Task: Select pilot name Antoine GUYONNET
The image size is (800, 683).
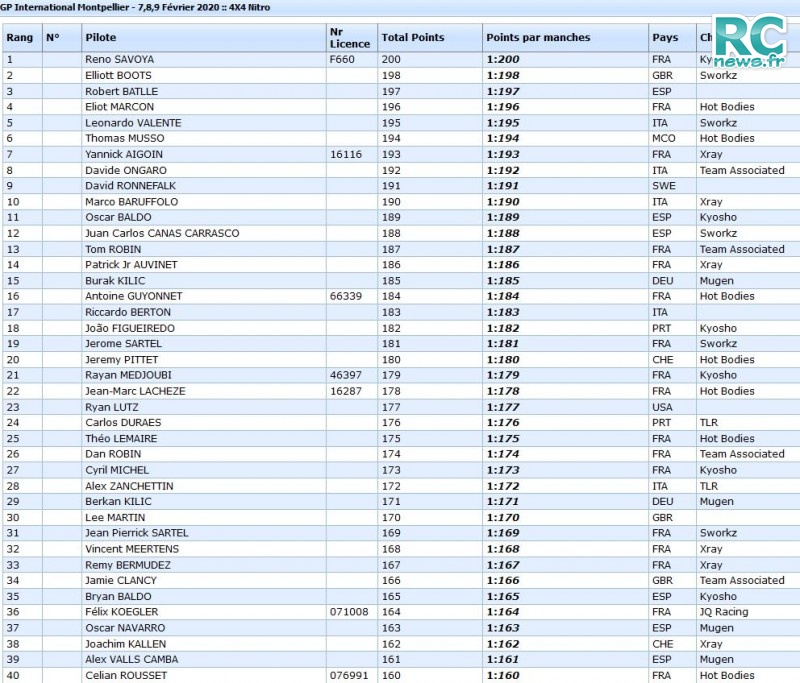Action: click(134, 296)
